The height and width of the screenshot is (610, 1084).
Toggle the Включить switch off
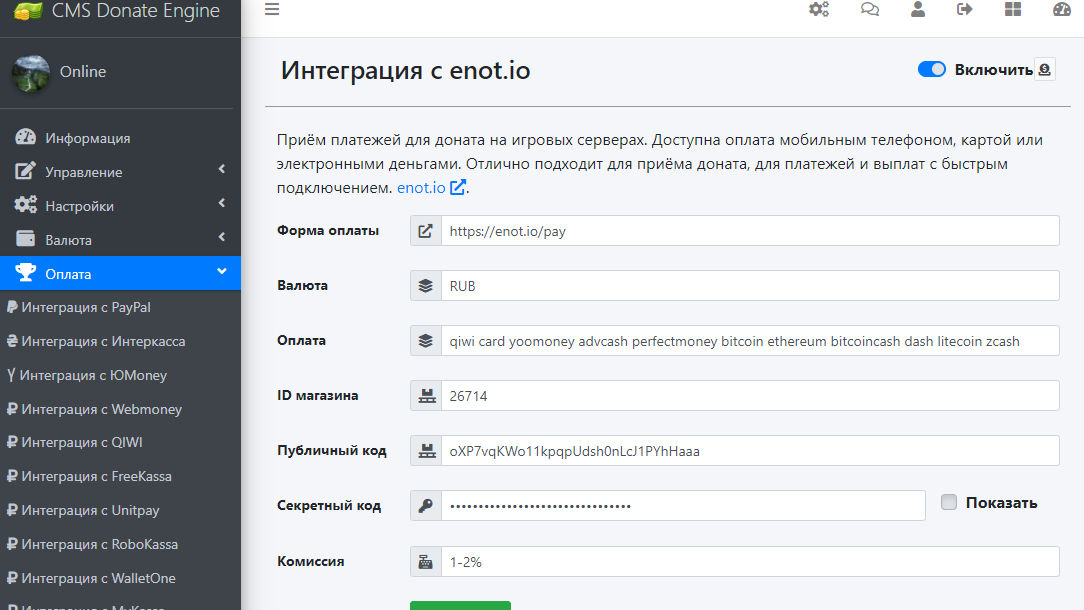tap(931, 70)
